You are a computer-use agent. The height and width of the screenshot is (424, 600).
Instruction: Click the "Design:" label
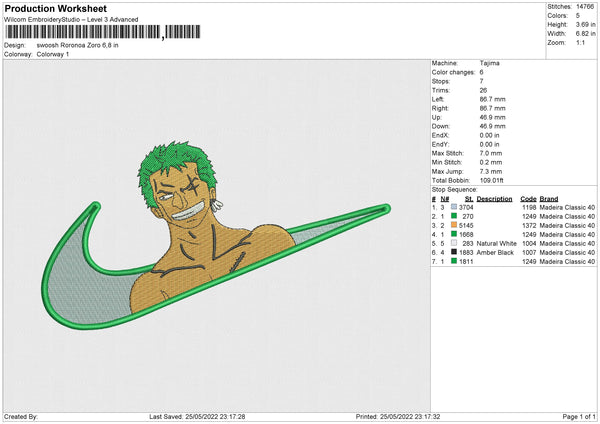tap(15, 45)
